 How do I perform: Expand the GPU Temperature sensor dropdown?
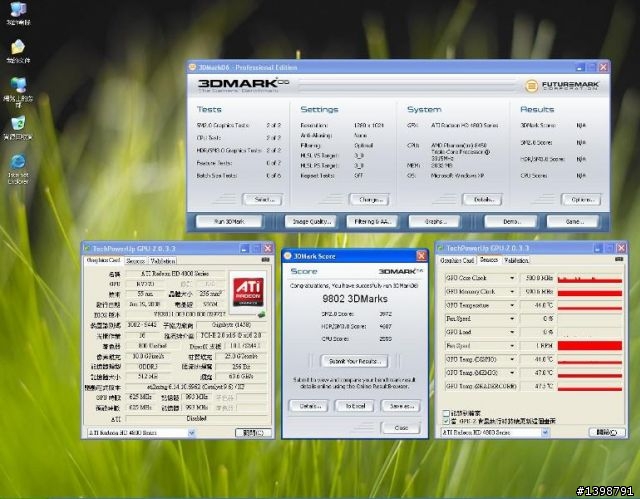[514, 304]
